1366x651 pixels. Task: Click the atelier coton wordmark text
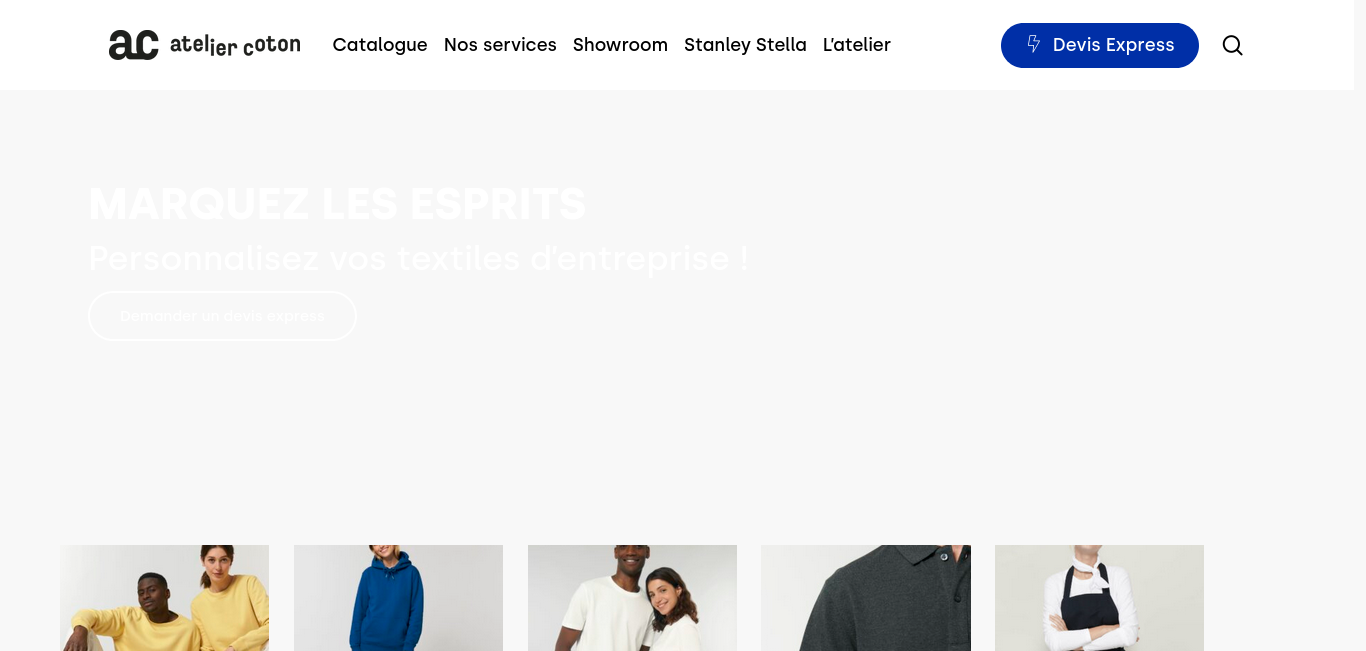point(235,45)
